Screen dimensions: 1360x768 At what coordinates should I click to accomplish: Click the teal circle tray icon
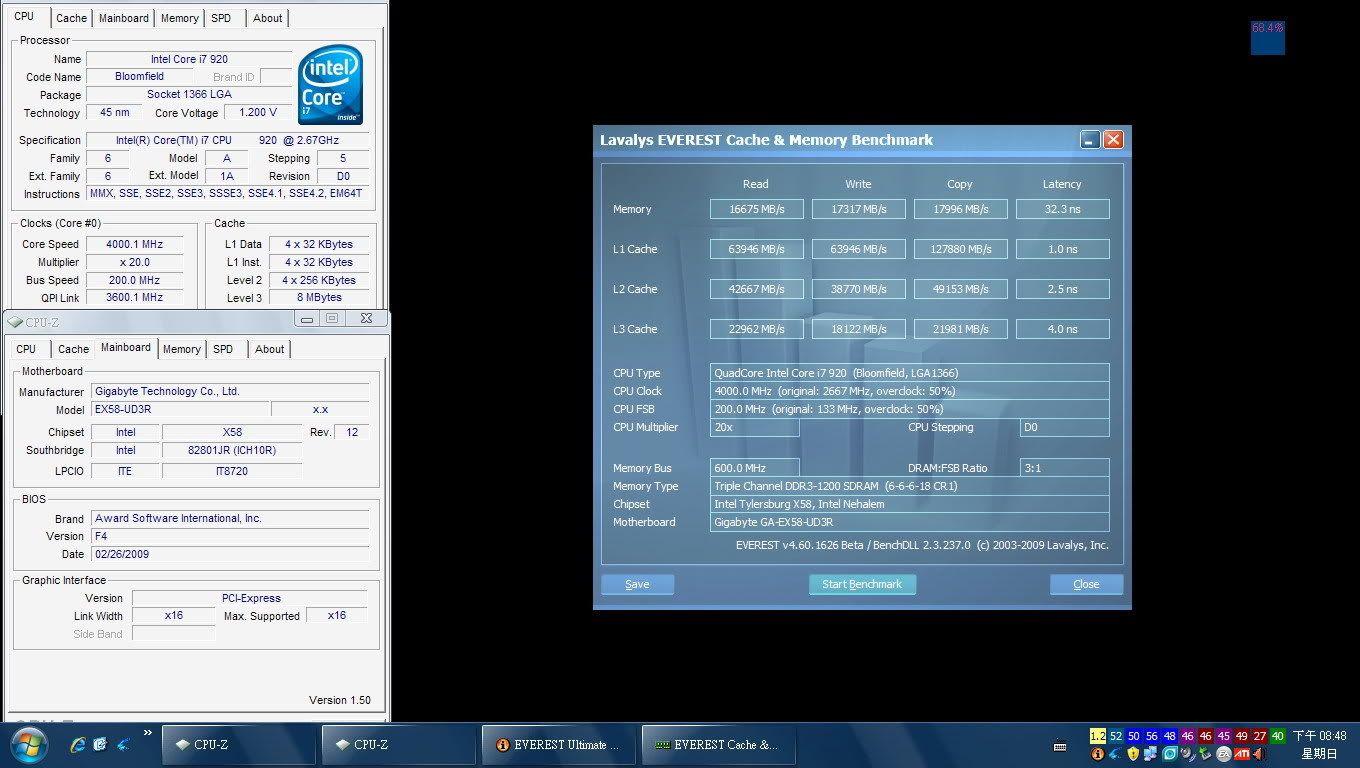click(1169, 754)
